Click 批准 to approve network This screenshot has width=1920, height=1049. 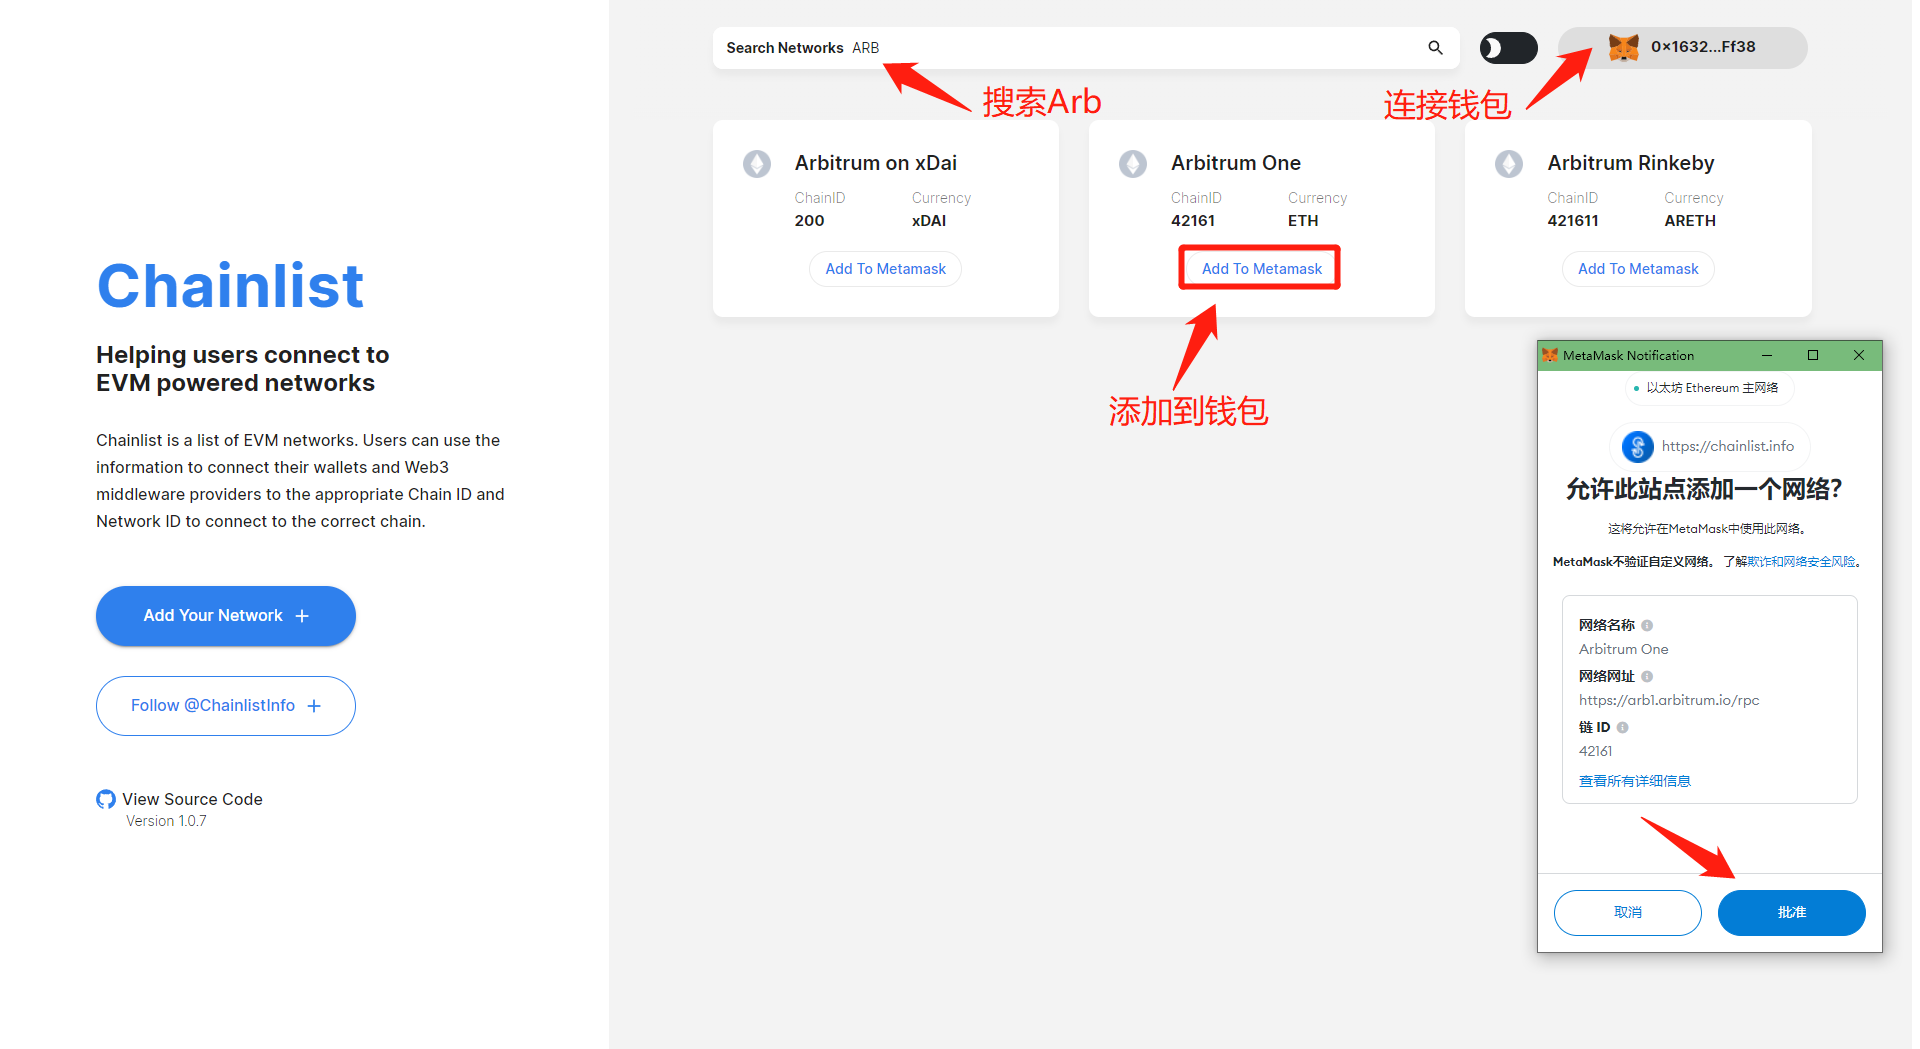click(1792, 913)
